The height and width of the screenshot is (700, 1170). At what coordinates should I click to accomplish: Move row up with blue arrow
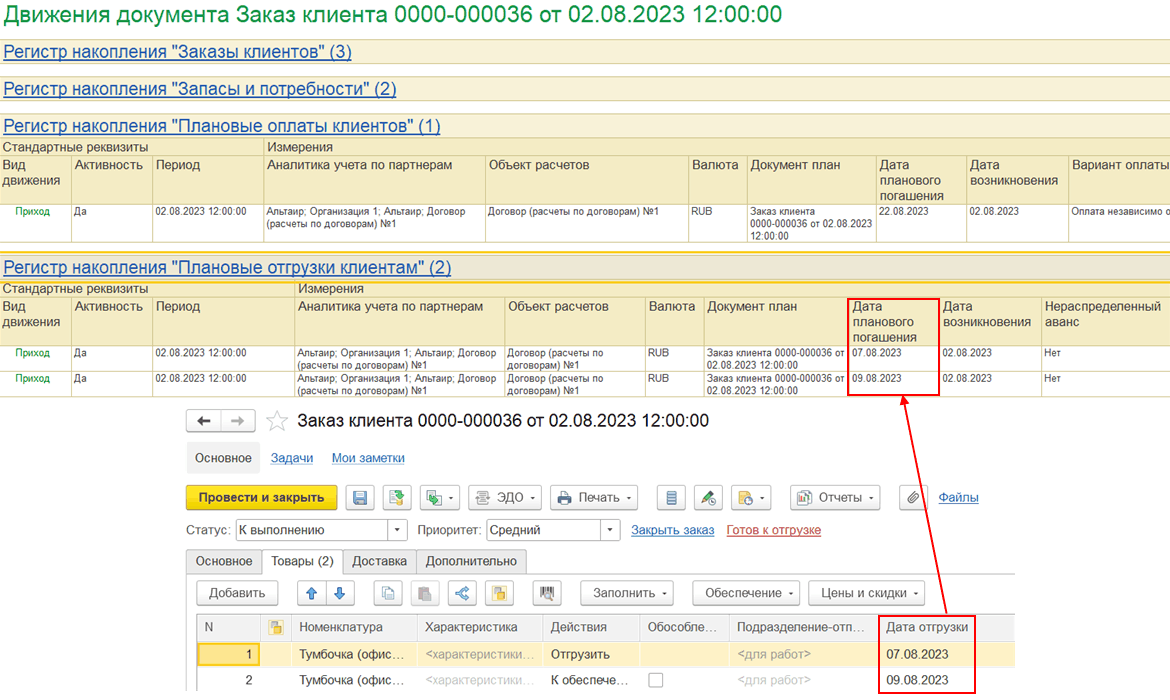(312, 593)
